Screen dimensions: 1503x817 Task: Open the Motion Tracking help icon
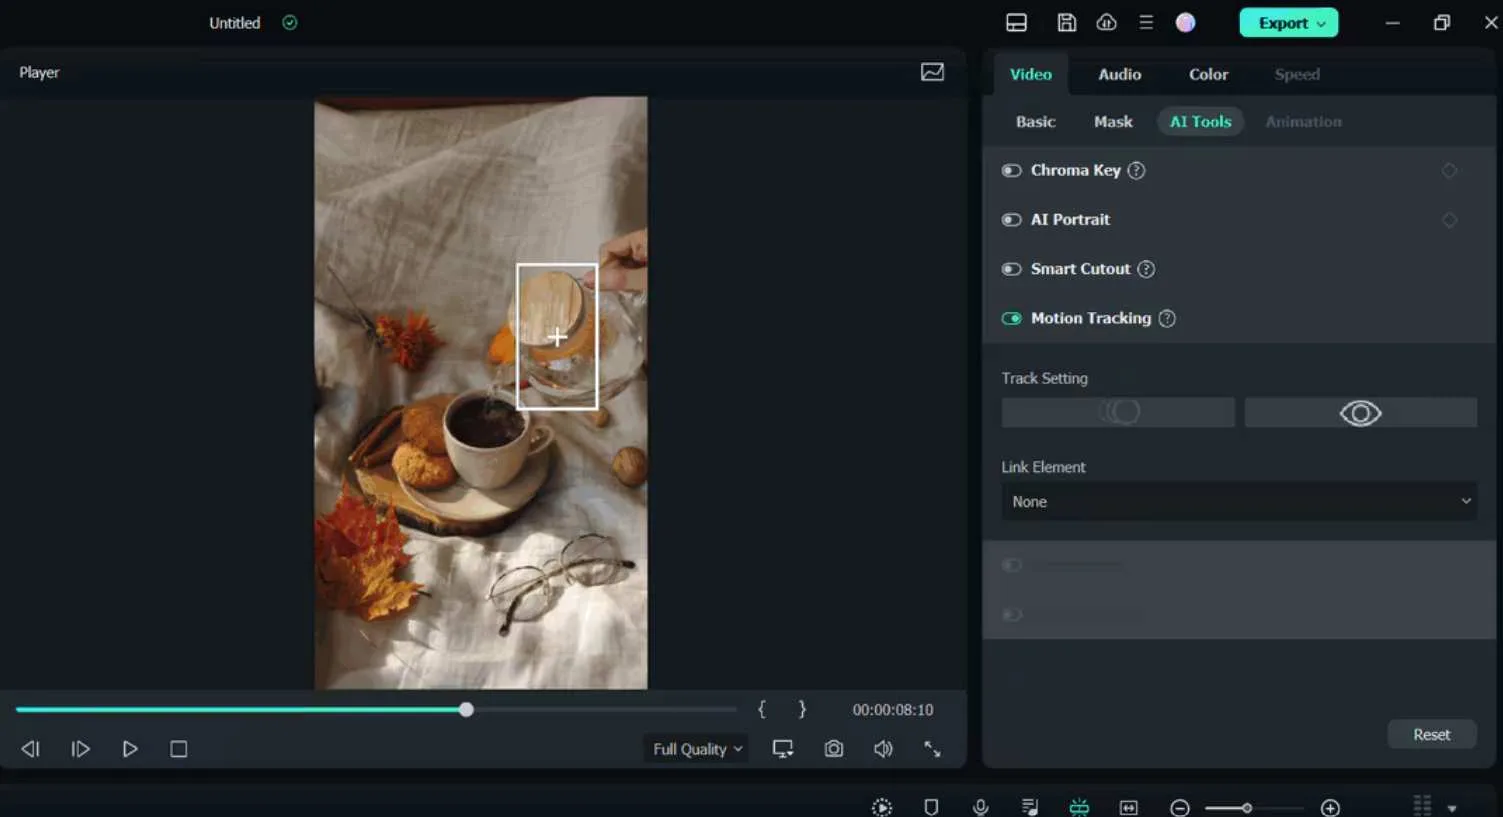point(1167,319)
